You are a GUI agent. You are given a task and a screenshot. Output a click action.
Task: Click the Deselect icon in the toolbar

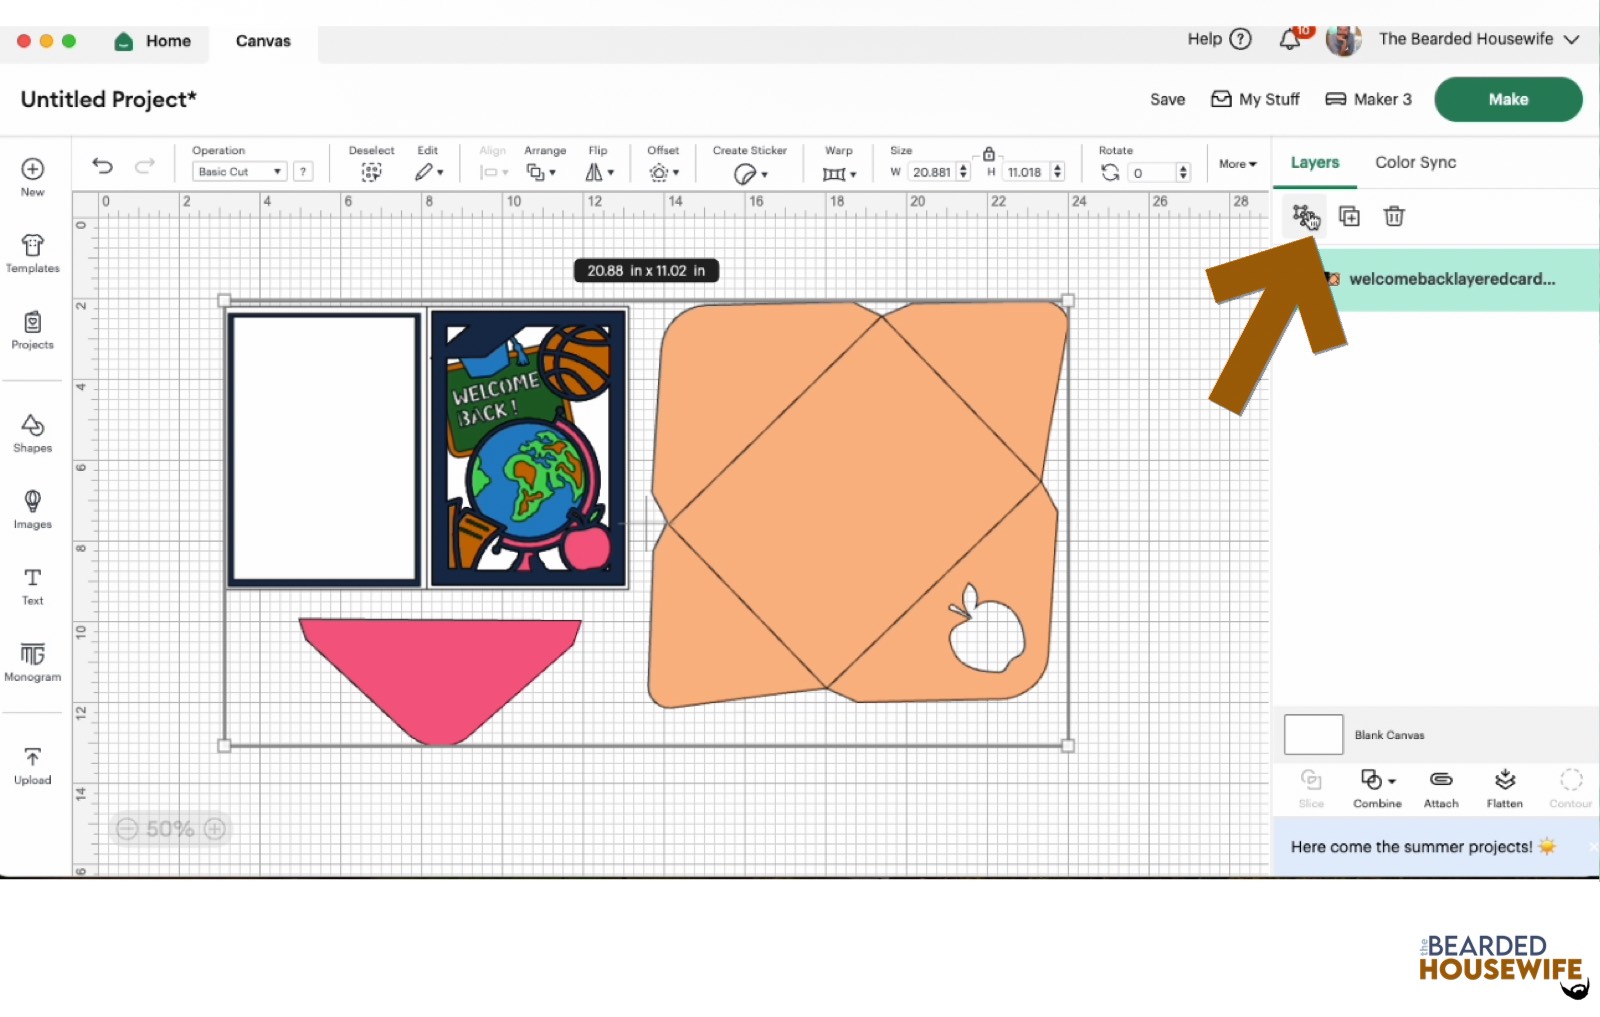click(370, 171)
